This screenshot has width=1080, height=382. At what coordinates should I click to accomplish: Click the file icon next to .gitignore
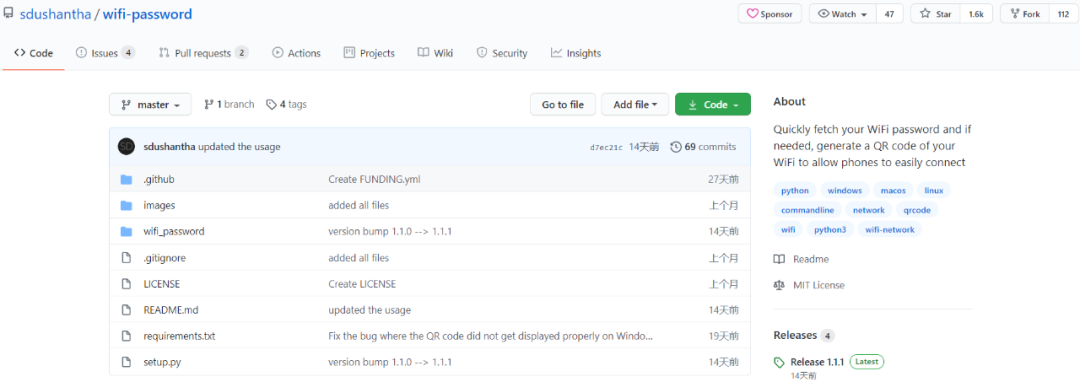(126, 257)
